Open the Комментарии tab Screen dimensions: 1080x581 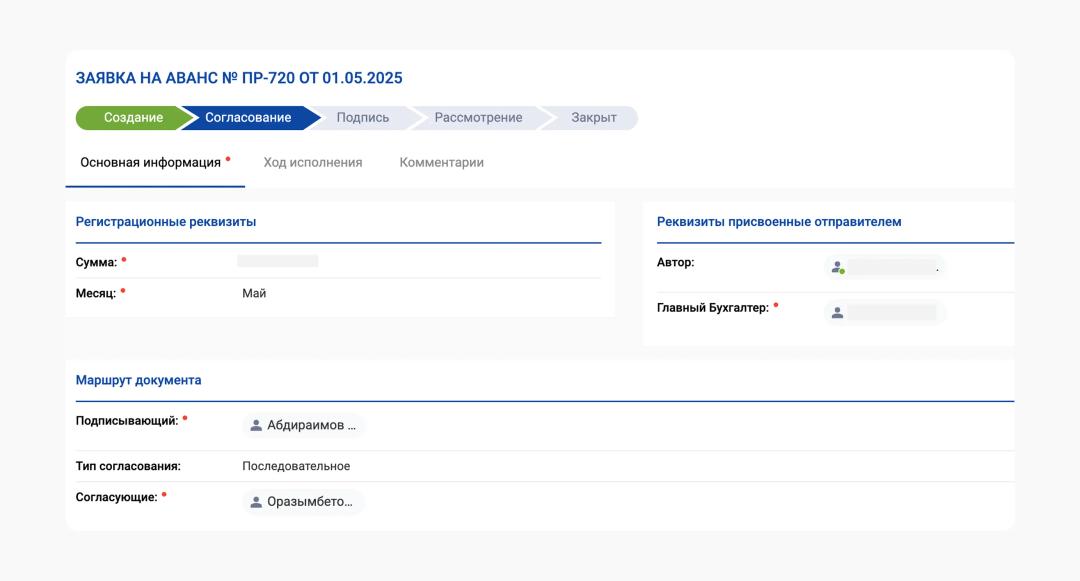[x=441, y=162]
